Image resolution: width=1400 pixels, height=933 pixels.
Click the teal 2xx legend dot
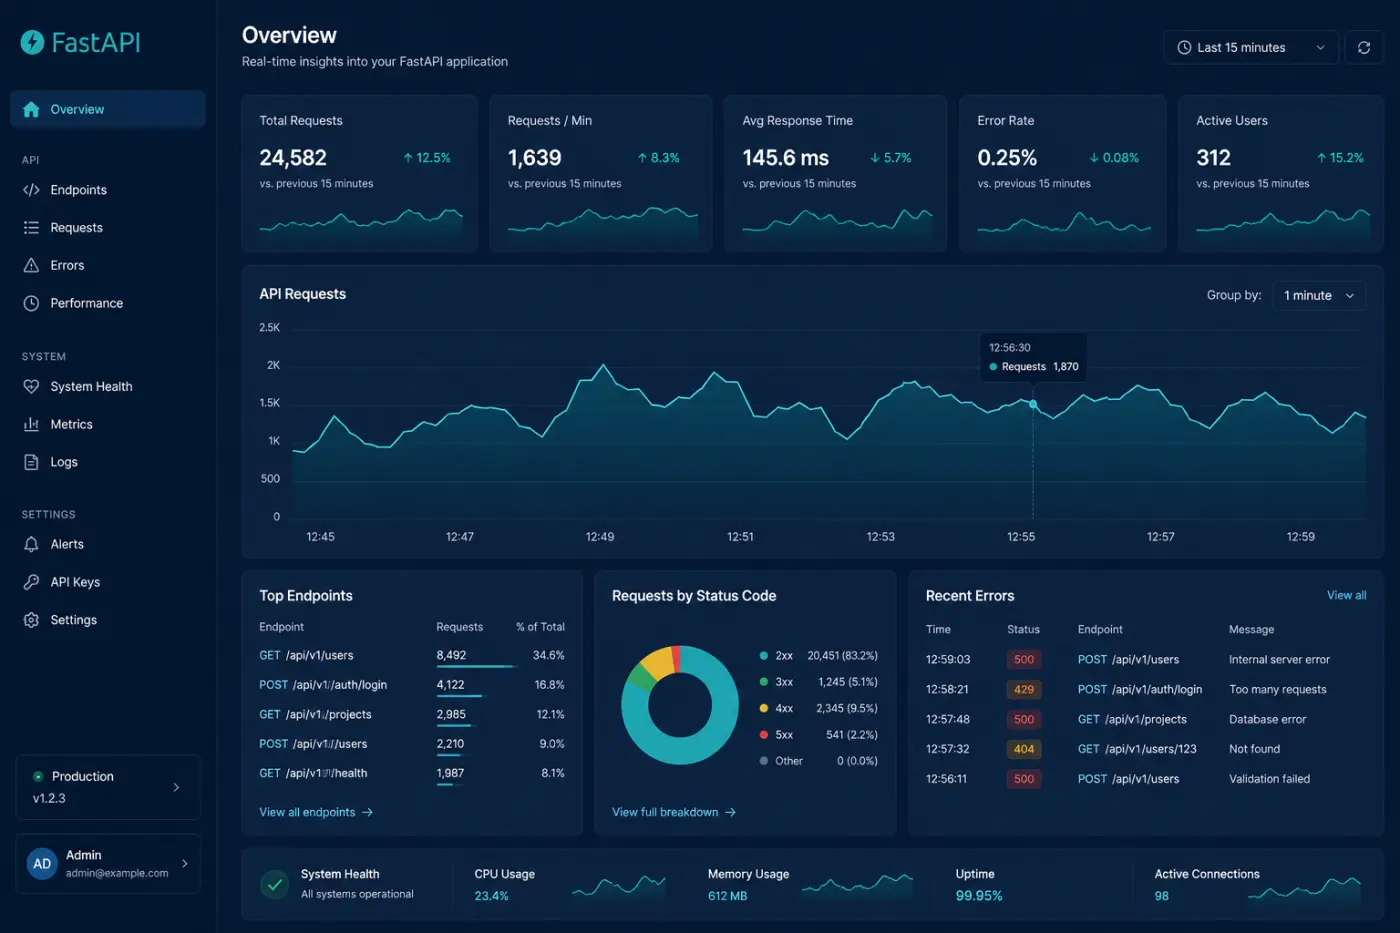(764, 656)
